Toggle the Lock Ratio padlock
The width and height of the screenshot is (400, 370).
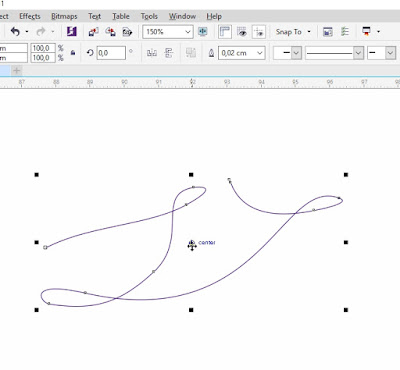73,53
